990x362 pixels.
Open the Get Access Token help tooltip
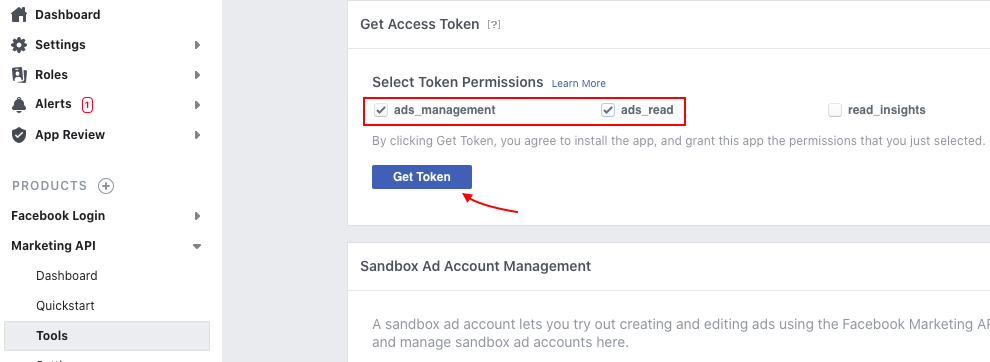494,25
